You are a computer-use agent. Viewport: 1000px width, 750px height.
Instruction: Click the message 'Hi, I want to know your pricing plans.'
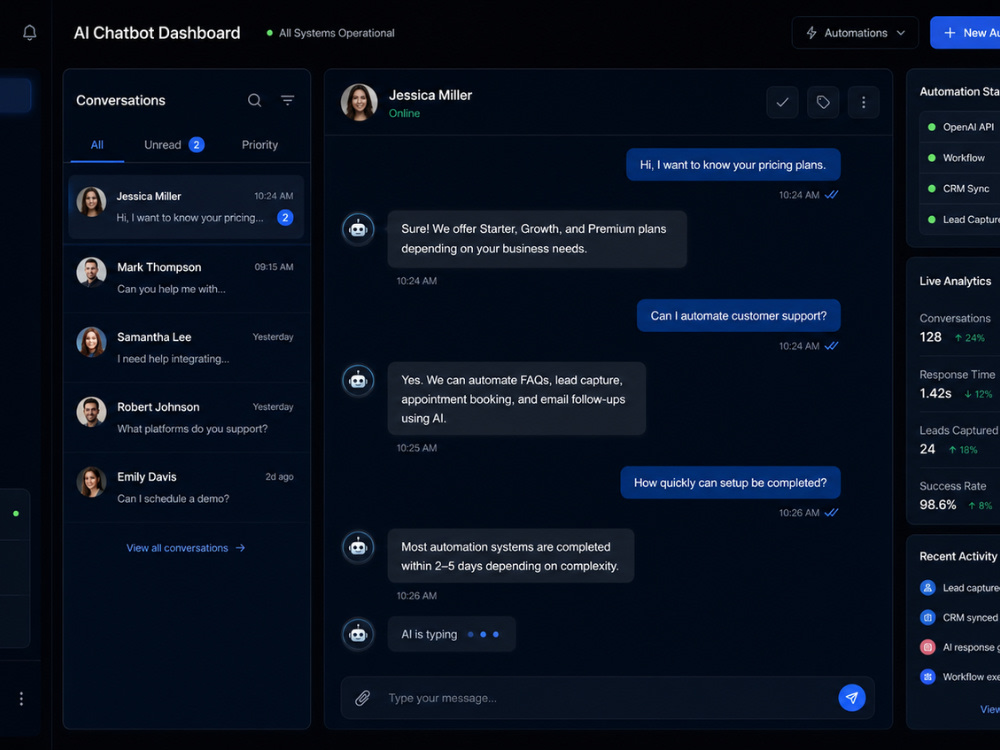(x=733, y=165)
